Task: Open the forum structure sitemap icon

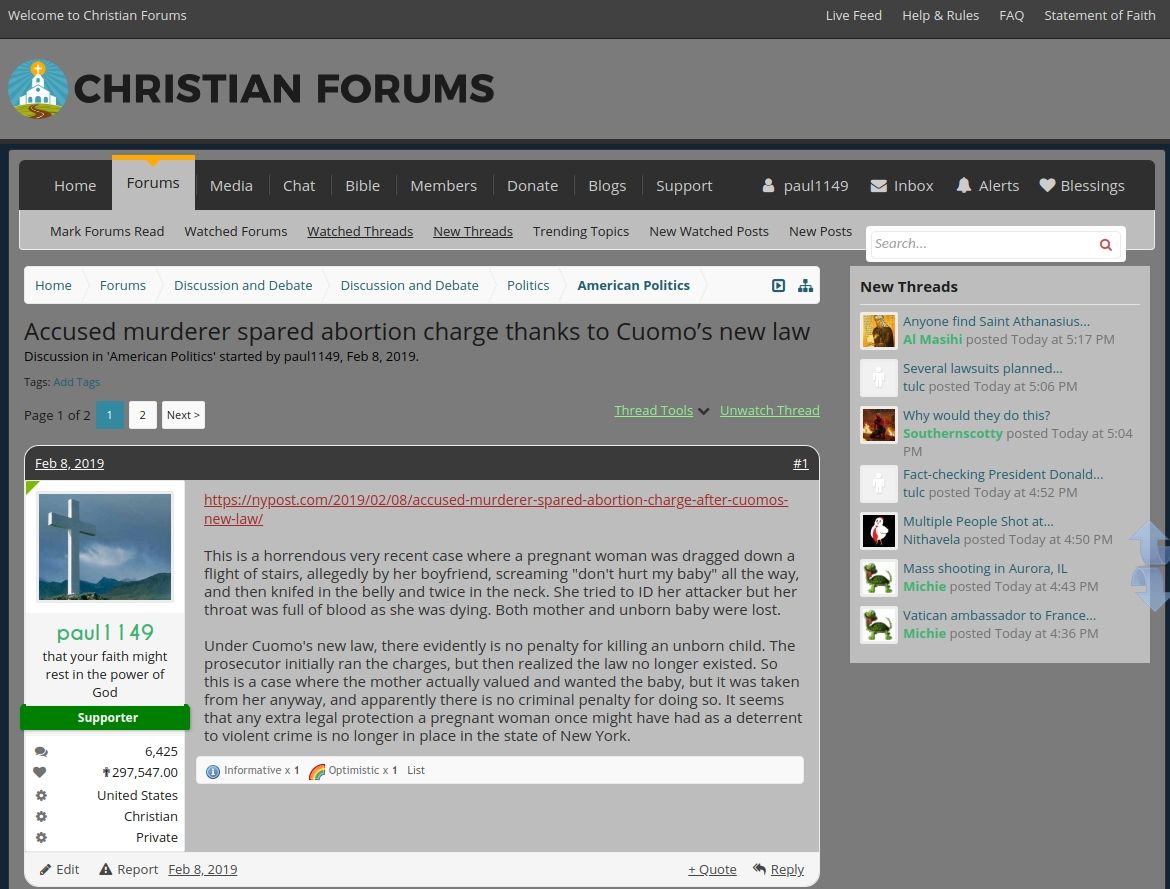Action: [806, 285]
